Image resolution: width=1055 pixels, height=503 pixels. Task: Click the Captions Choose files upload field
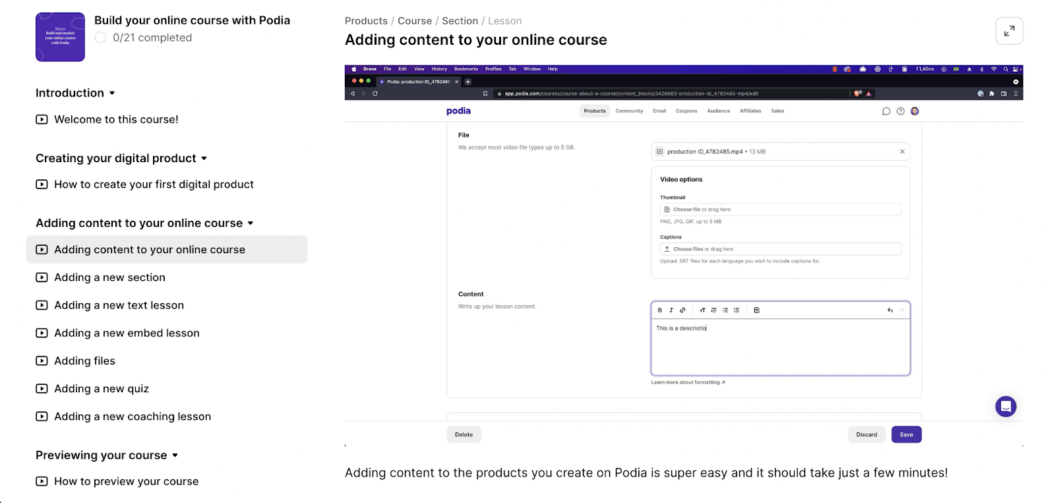click(x=780, y=249)
